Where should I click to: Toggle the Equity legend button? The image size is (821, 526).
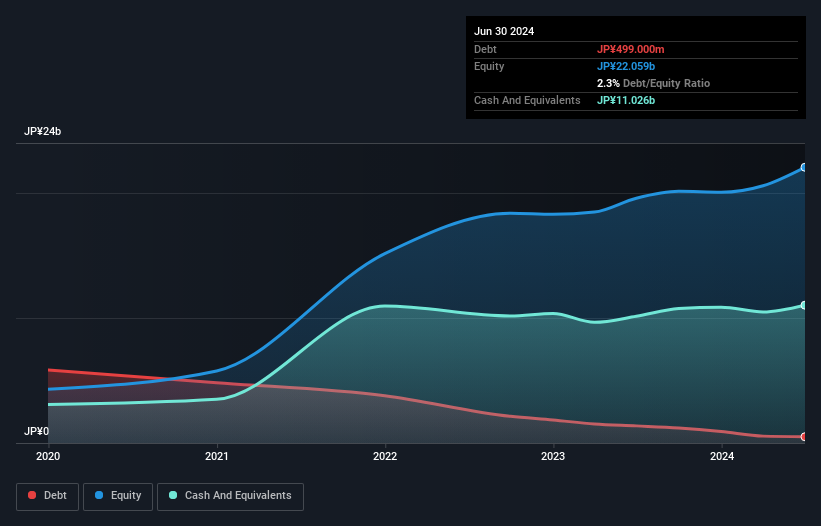118,496
